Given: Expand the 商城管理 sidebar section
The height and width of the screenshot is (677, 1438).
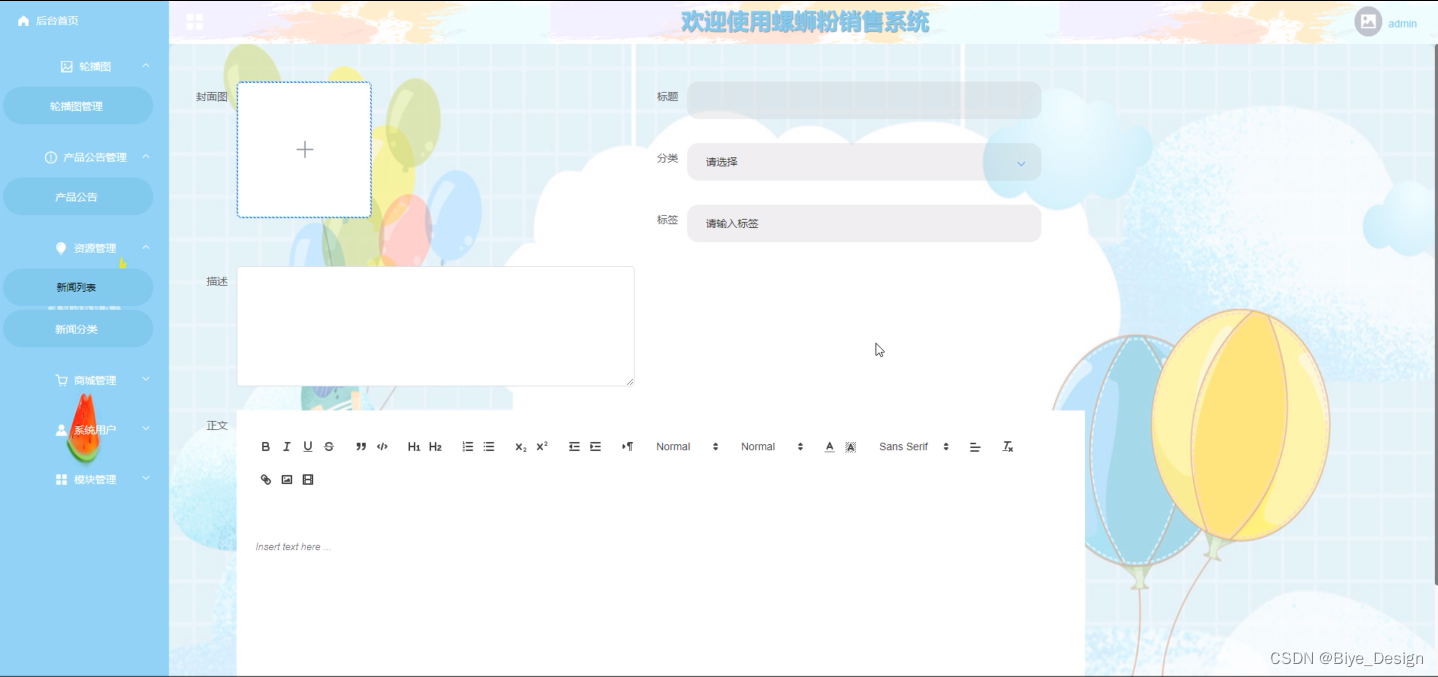Looking at the screenshot, I should point(84,380).
